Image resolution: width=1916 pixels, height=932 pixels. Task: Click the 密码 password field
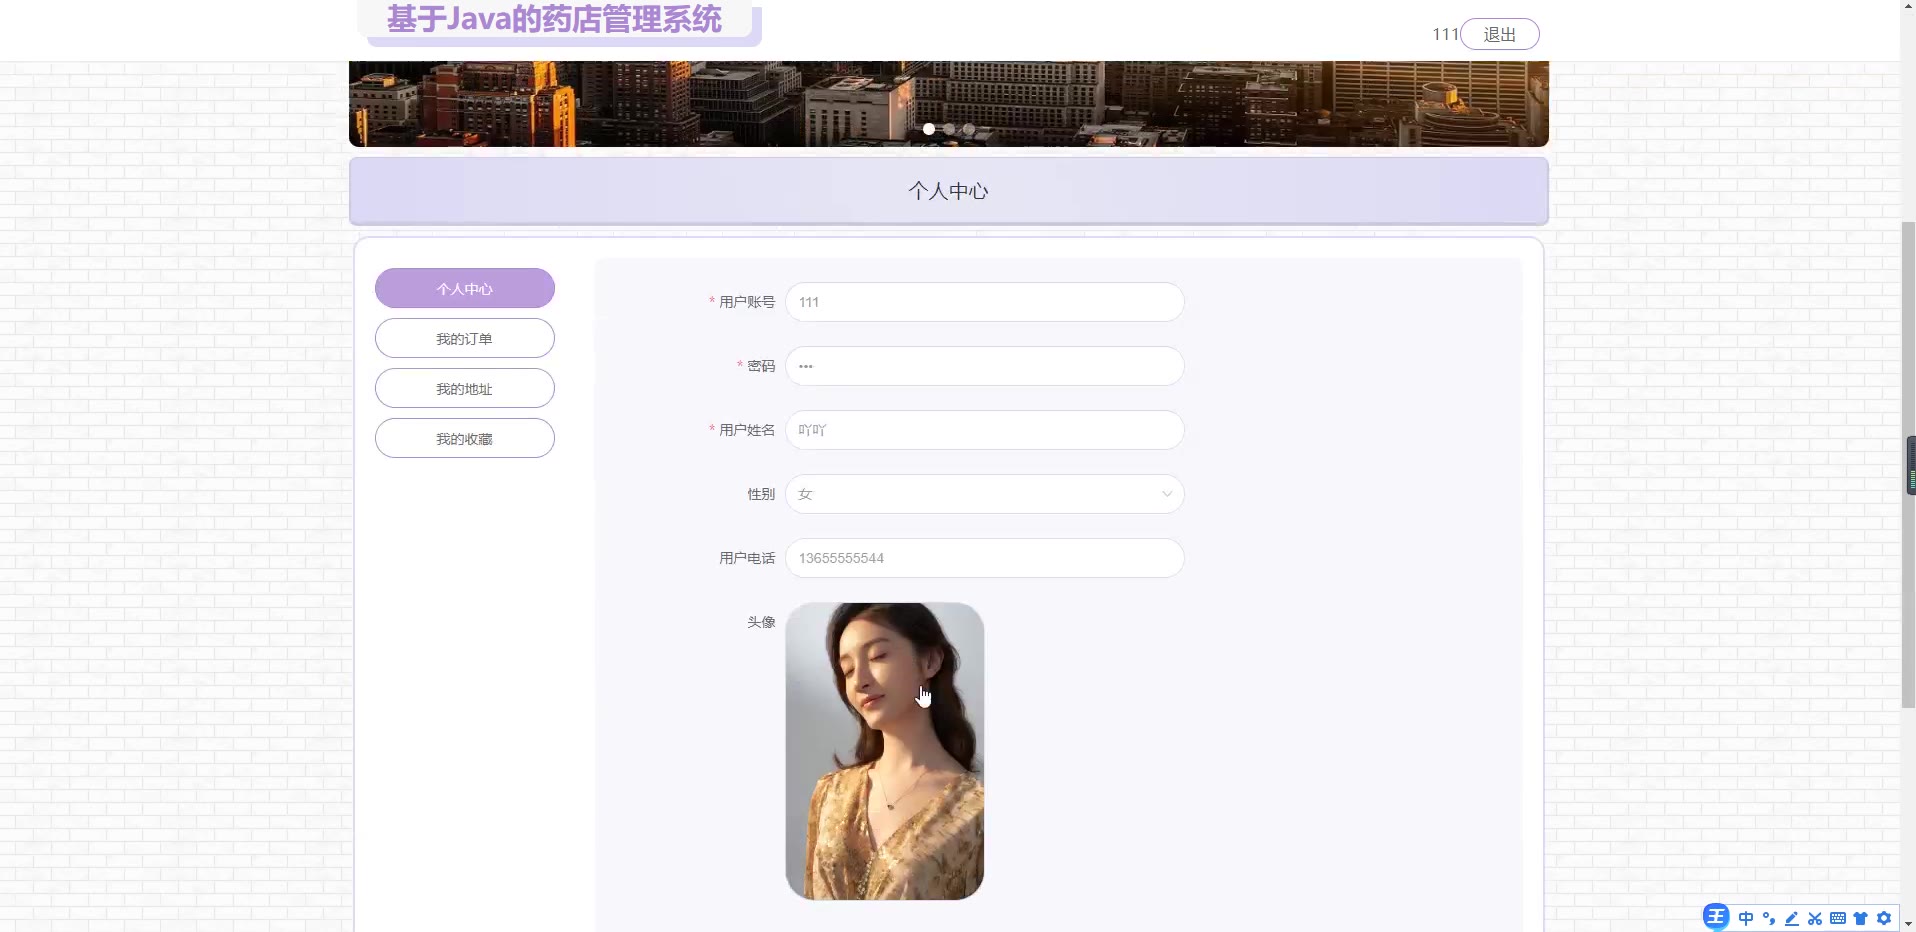984,366
